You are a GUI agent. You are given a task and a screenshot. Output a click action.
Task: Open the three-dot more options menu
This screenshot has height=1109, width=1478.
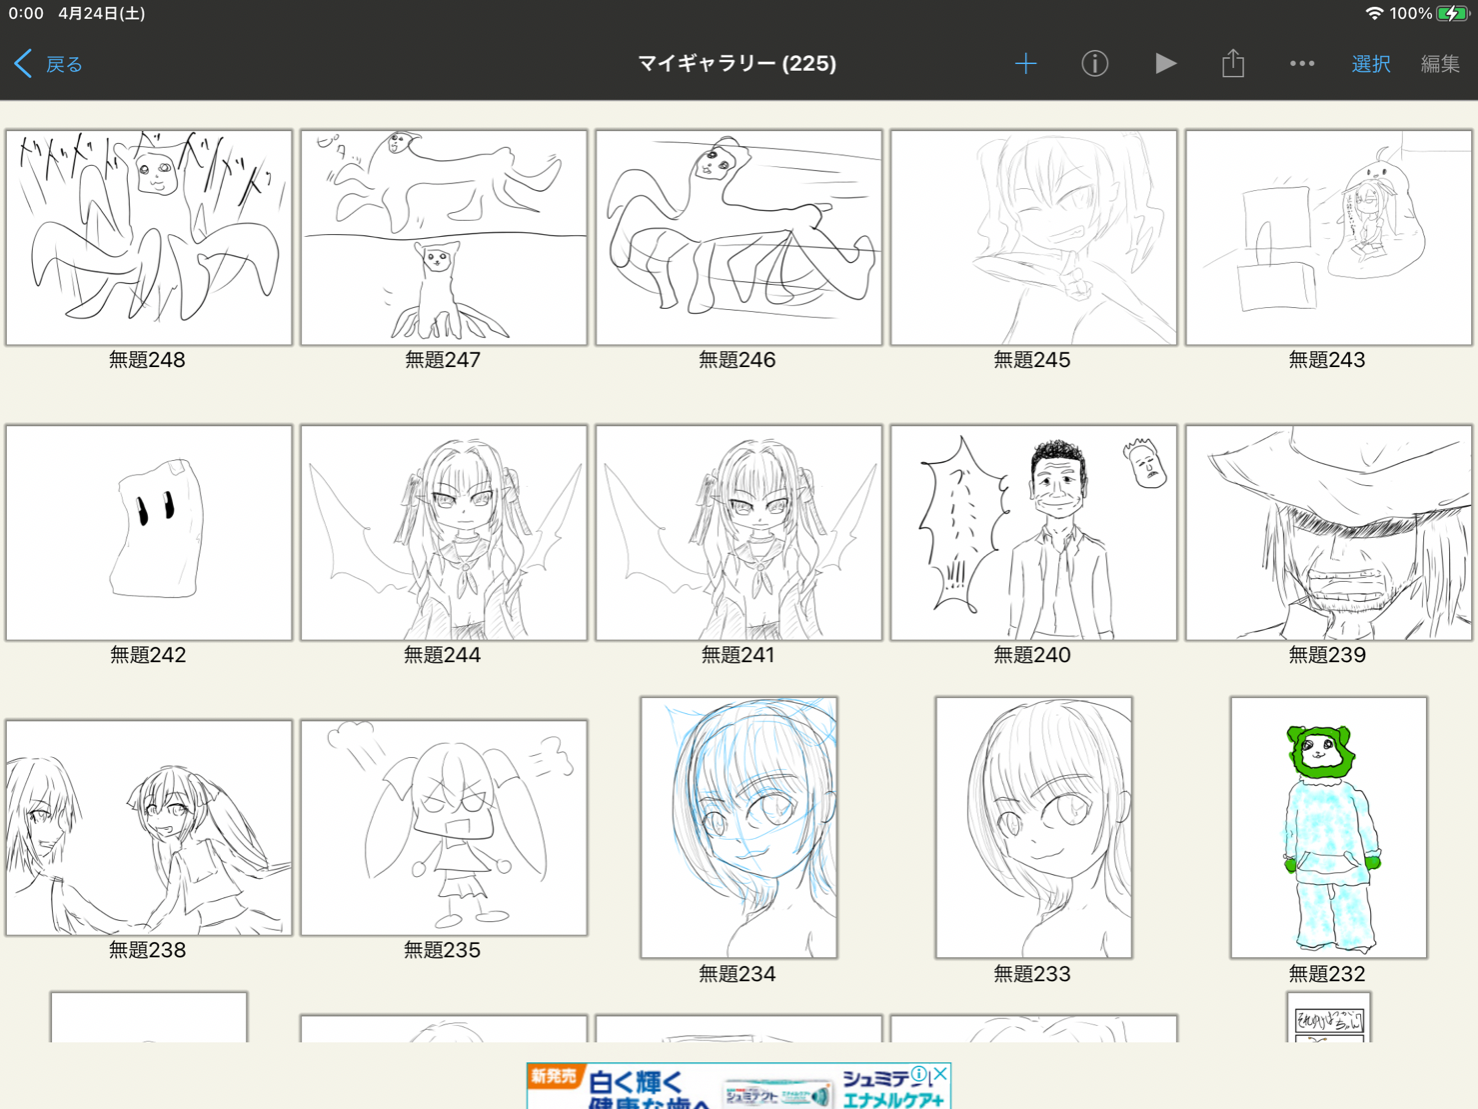coord(1302,64)
